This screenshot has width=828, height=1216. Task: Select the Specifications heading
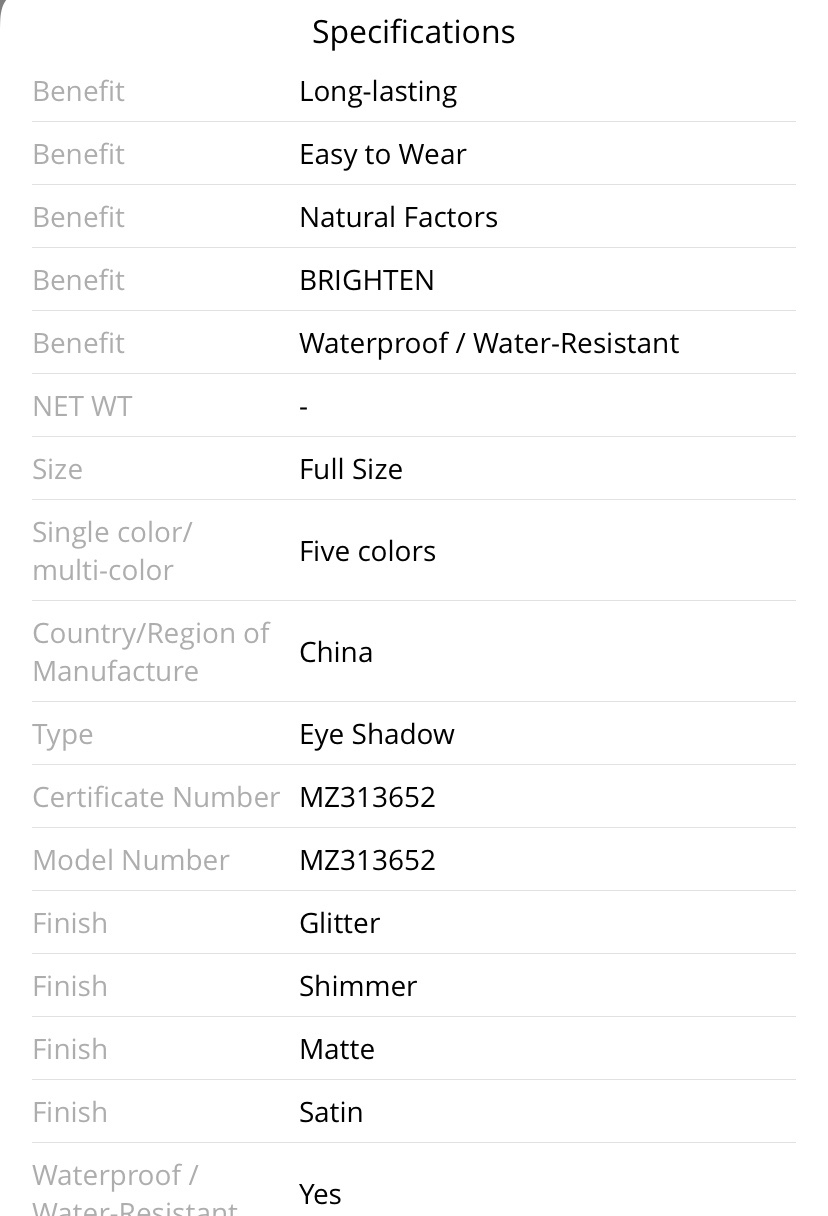pos(414,32)
